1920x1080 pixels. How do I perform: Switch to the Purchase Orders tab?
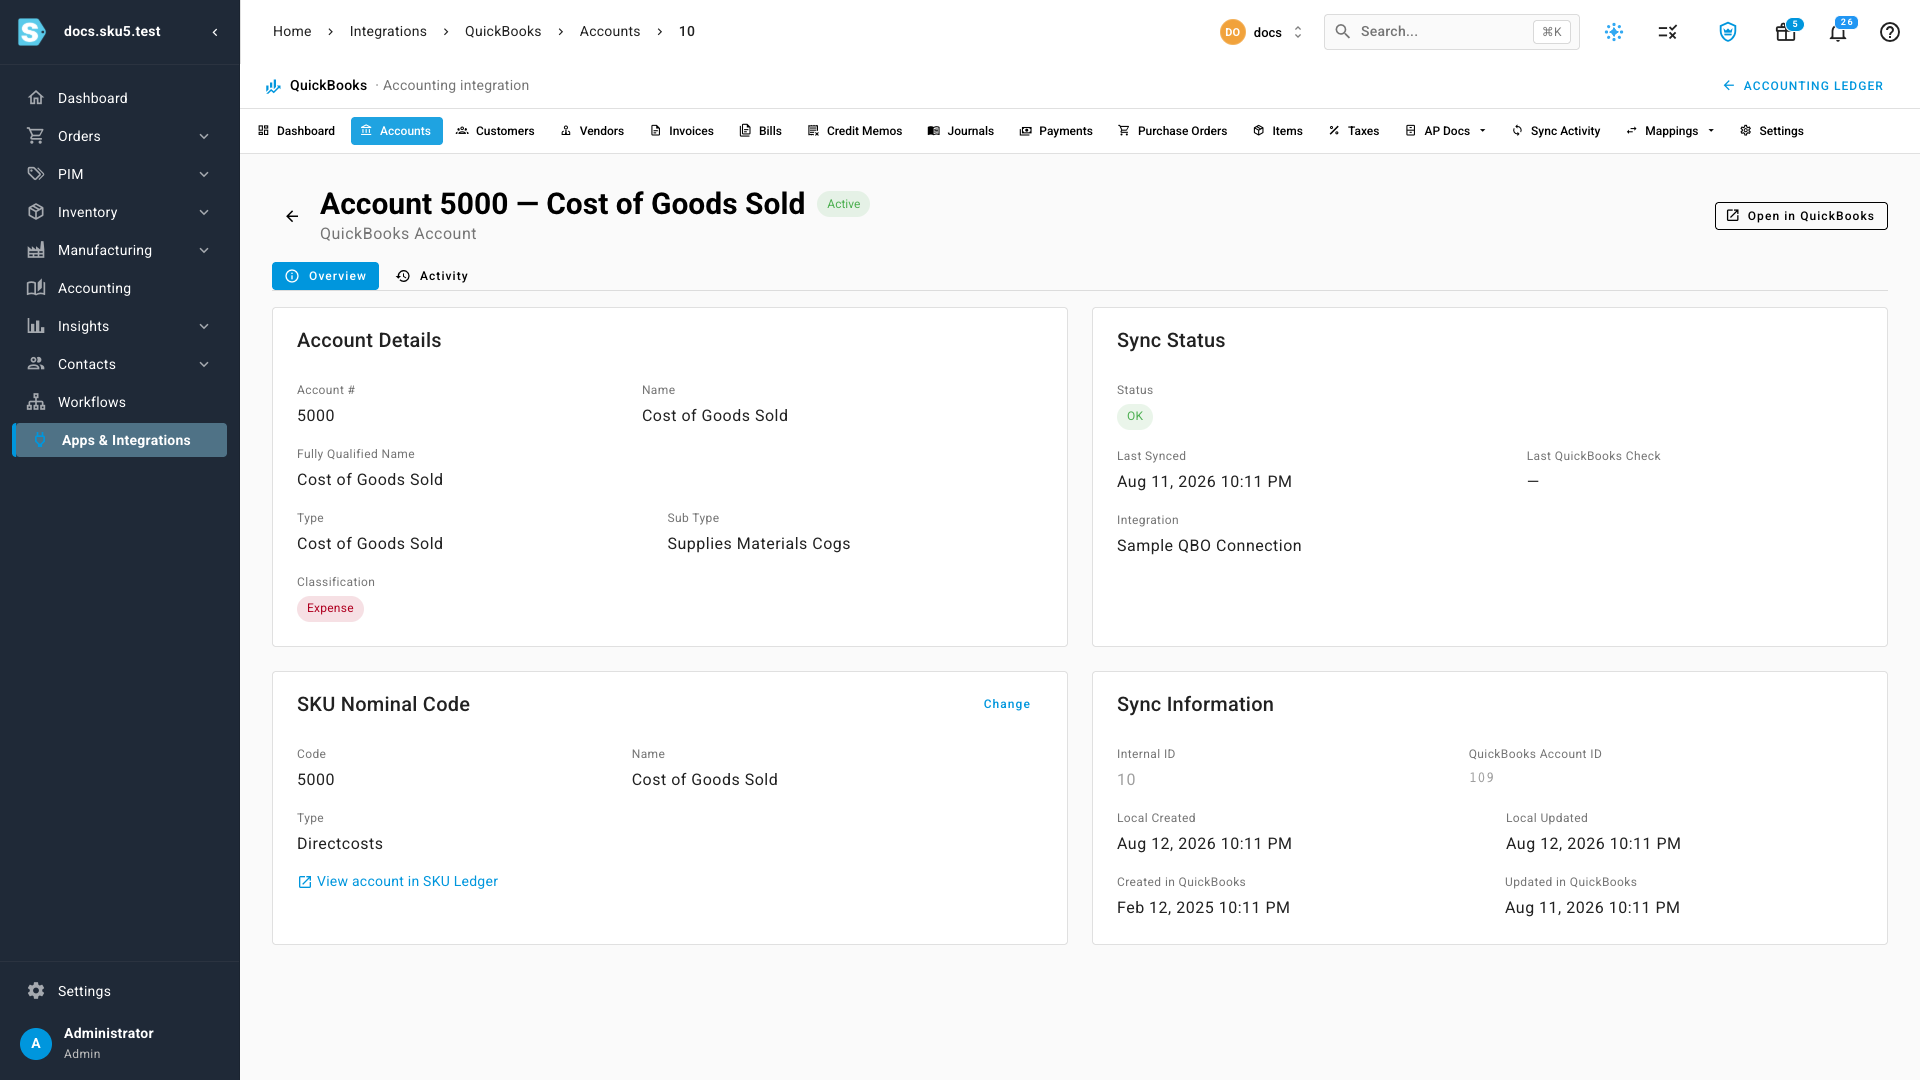pos(1173,131)
